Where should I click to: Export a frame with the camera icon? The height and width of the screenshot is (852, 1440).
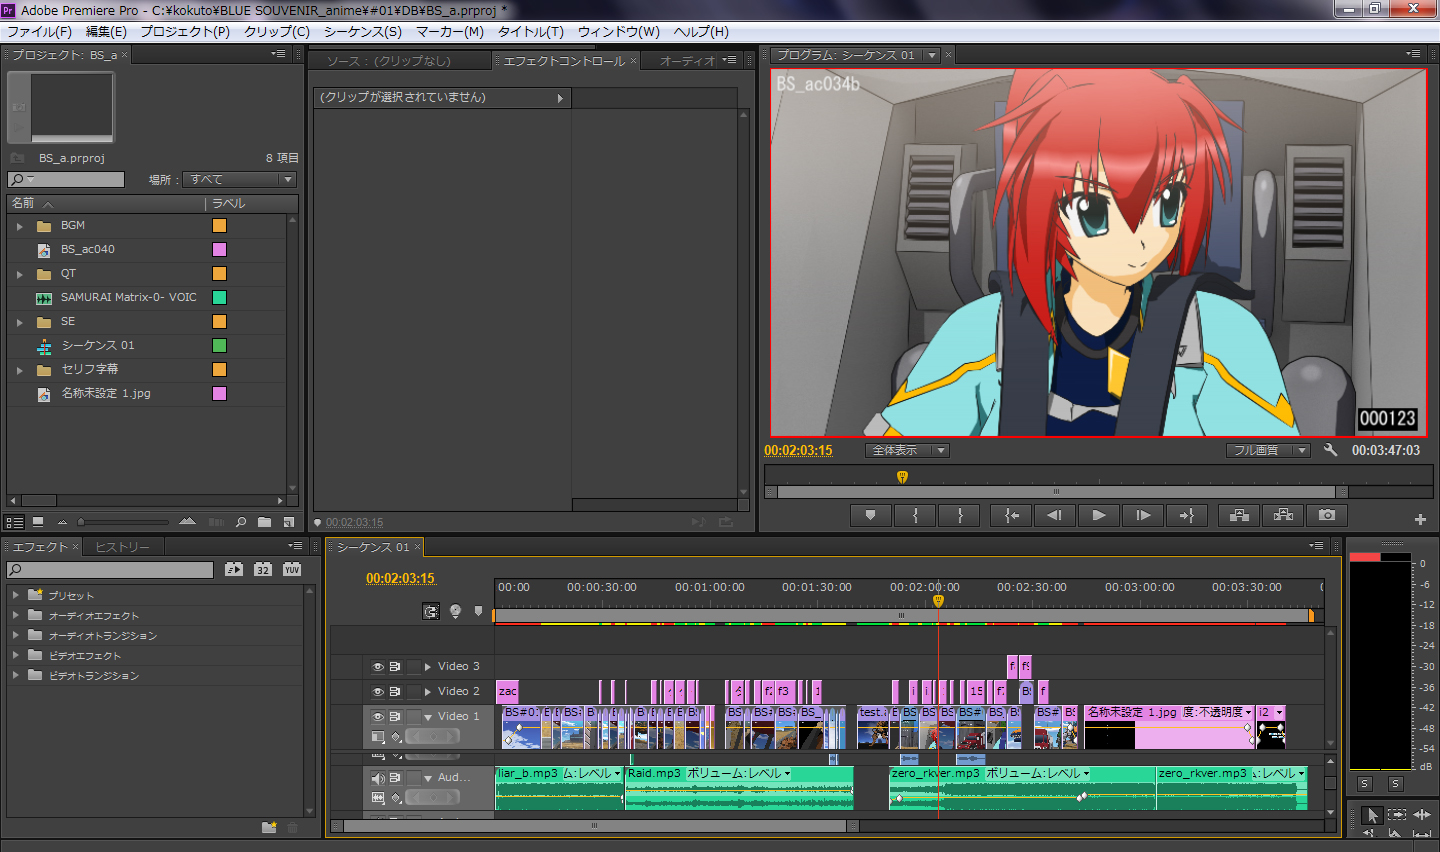1327,515
